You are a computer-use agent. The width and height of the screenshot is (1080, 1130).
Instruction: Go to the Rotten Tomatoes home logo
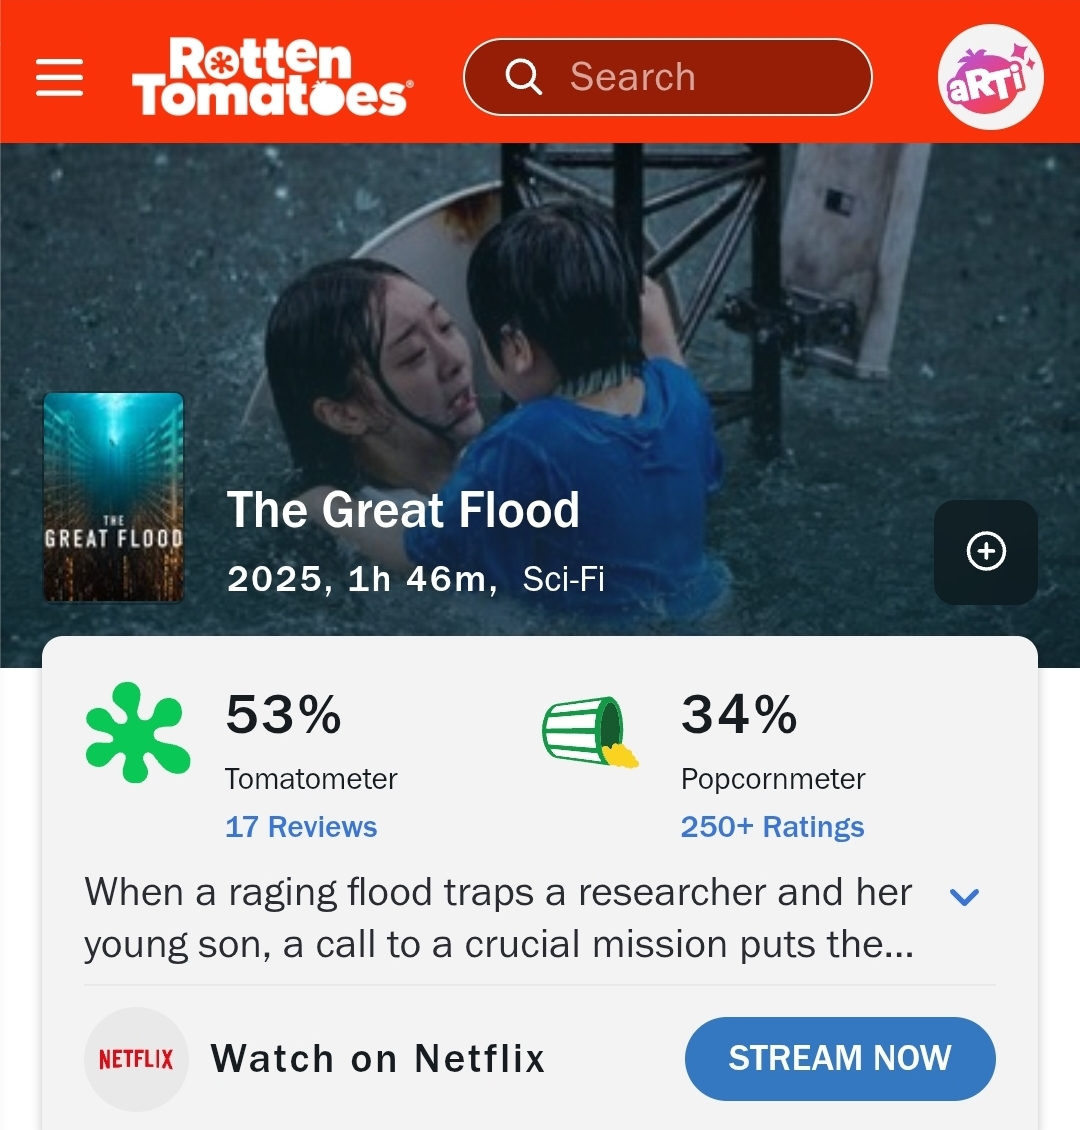[272, 77]
